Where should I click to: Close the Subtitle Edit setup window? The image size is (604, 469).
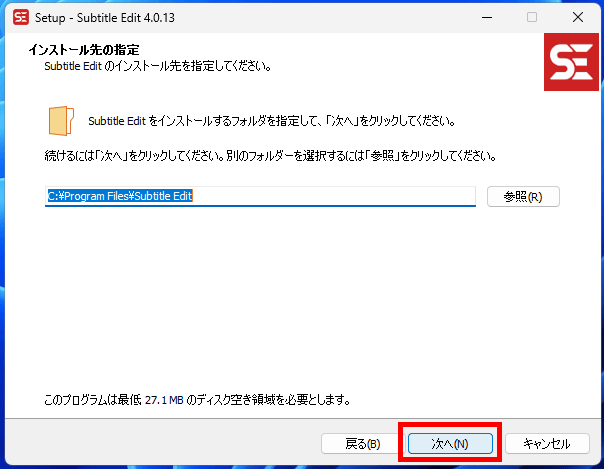pyautogui.click(x=577, y=17)
